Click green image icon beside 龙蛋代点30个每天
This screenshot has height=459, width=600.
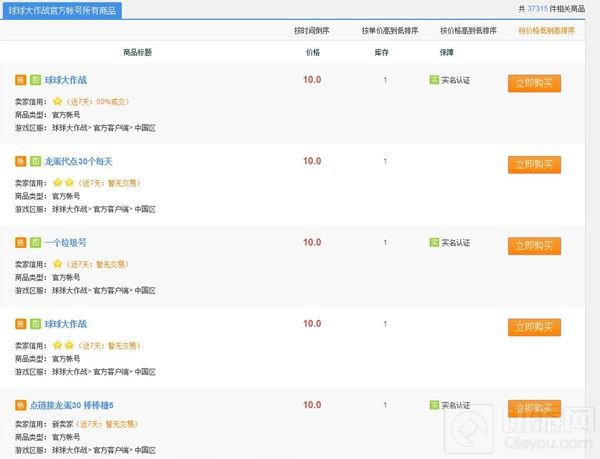pyautogui.click(x=34, y=161)
